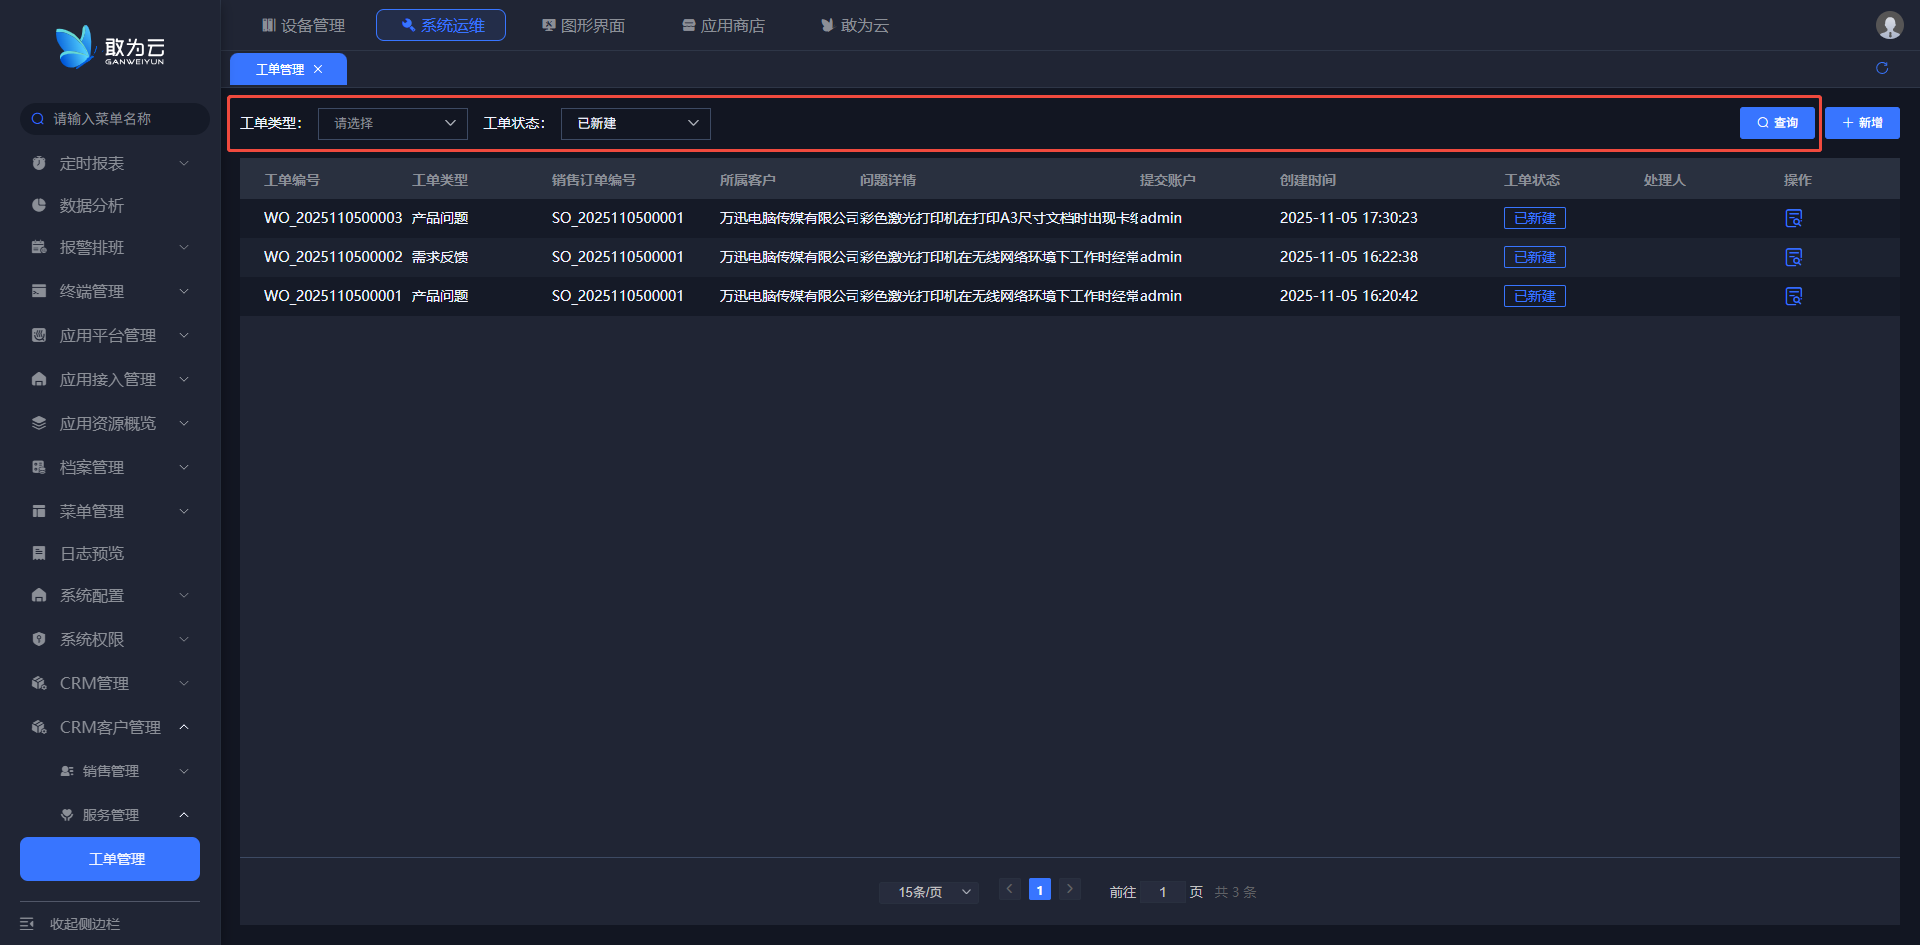Open details icon for work order WO_2025110500003
This screenshot has height=945, width=1920.
(x=1793, y=218)
